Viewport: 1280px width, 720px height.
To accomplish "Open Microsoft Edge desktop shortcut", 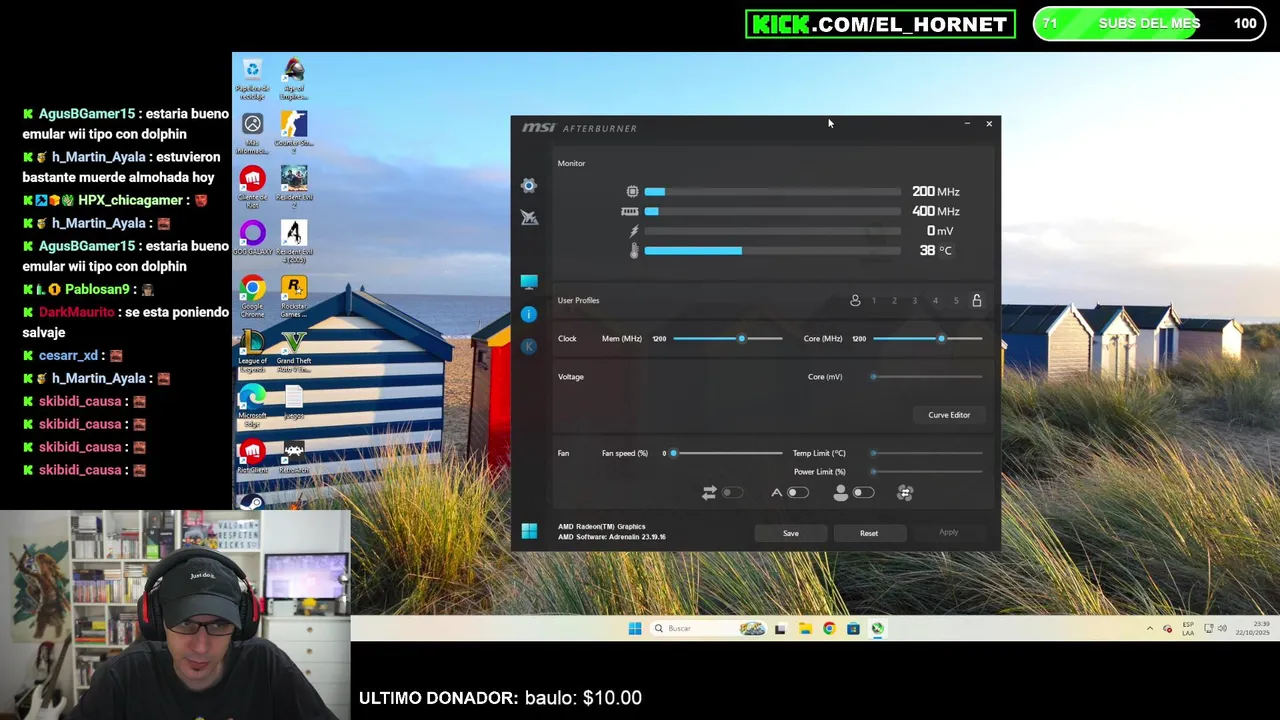I will (x=252, y=406).
